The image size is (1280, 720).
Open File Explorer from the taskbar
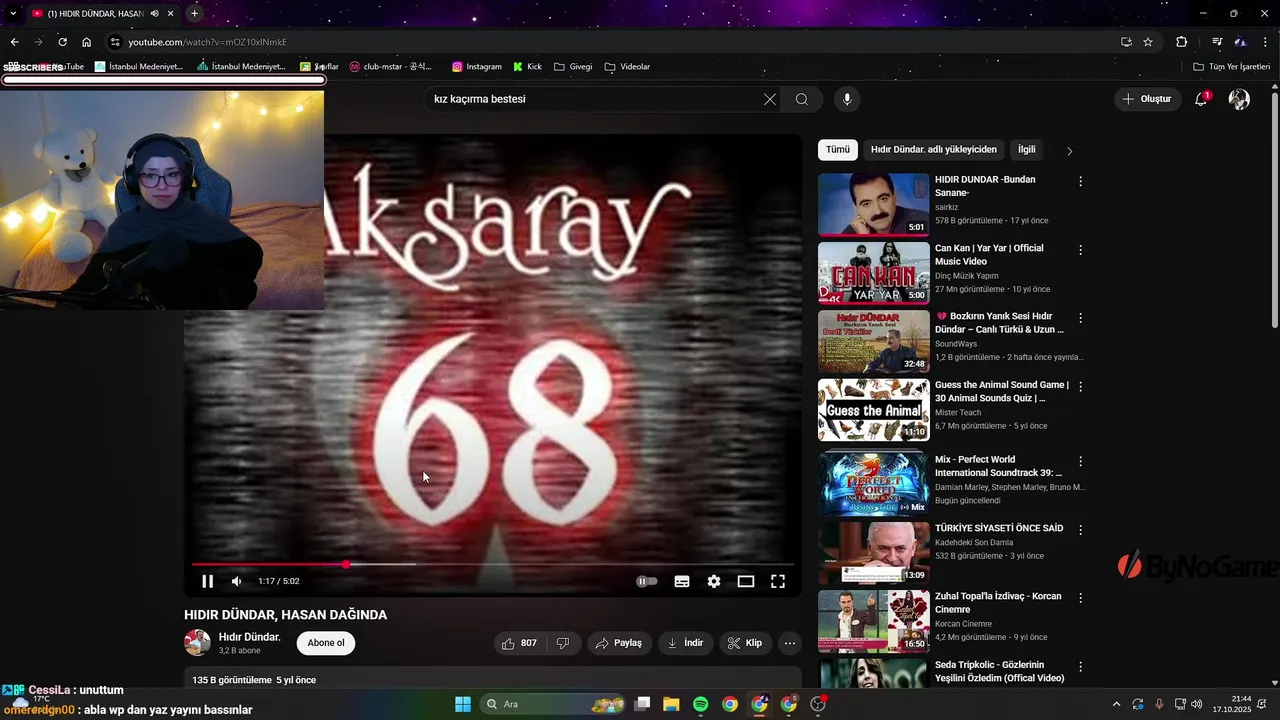(671, 704)
